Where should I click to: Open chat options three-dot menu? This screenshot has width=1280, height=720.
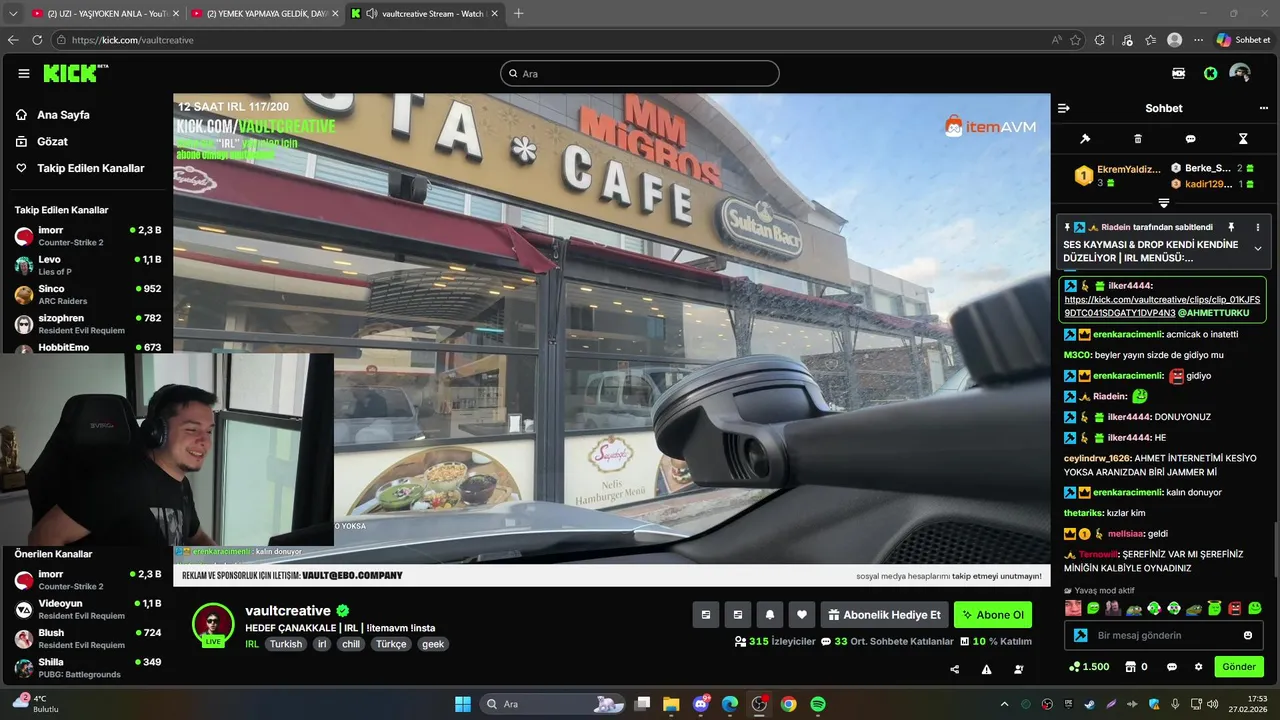[1264, 108]
